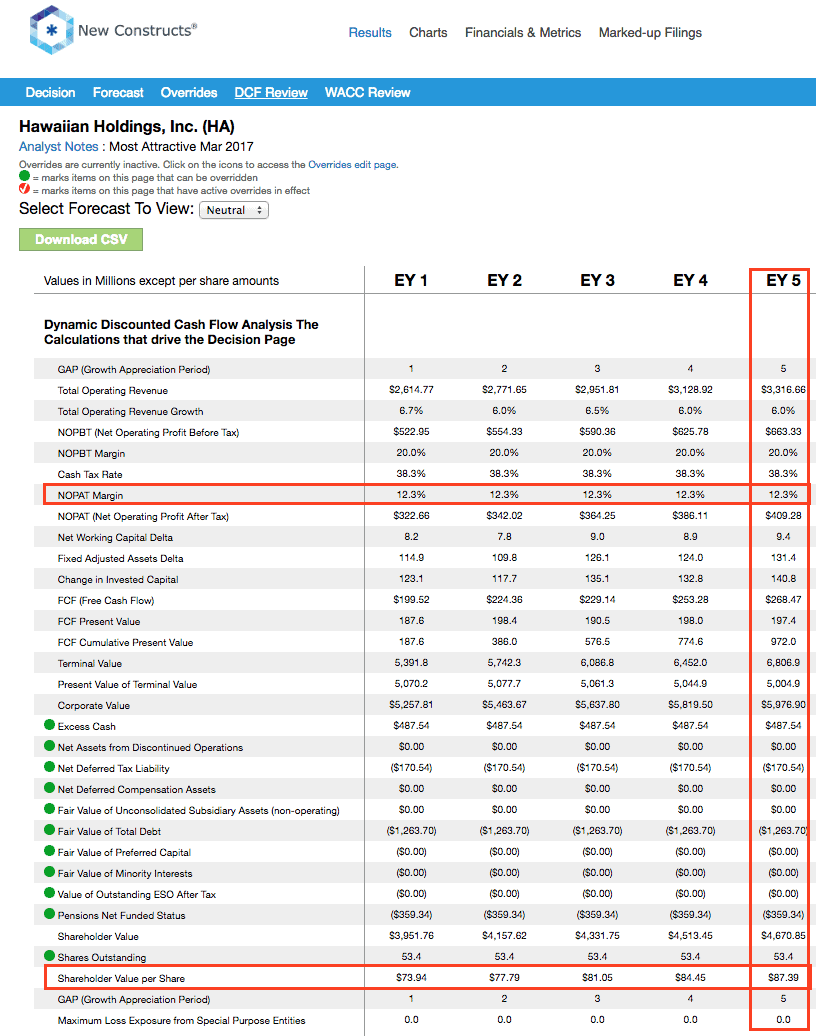Click the Change in Invested Capital label
The image size is (816, 1036).
coord(118,579)
